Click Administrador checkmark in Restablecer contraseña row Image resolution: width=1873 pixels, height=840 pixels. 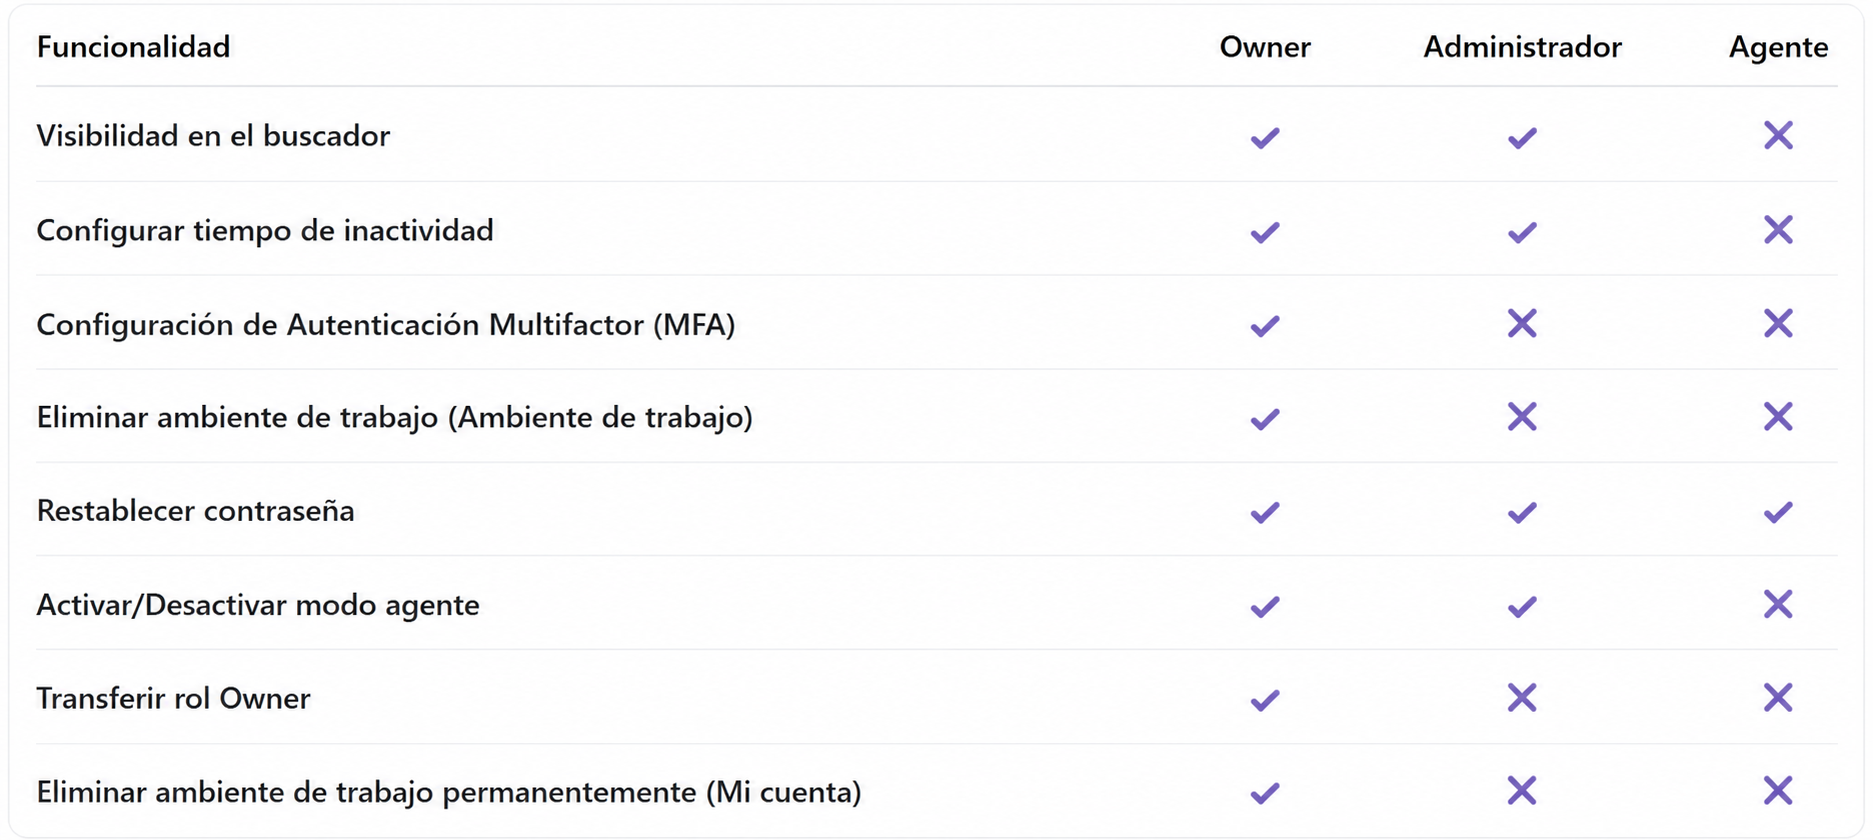click(1522, 513)
